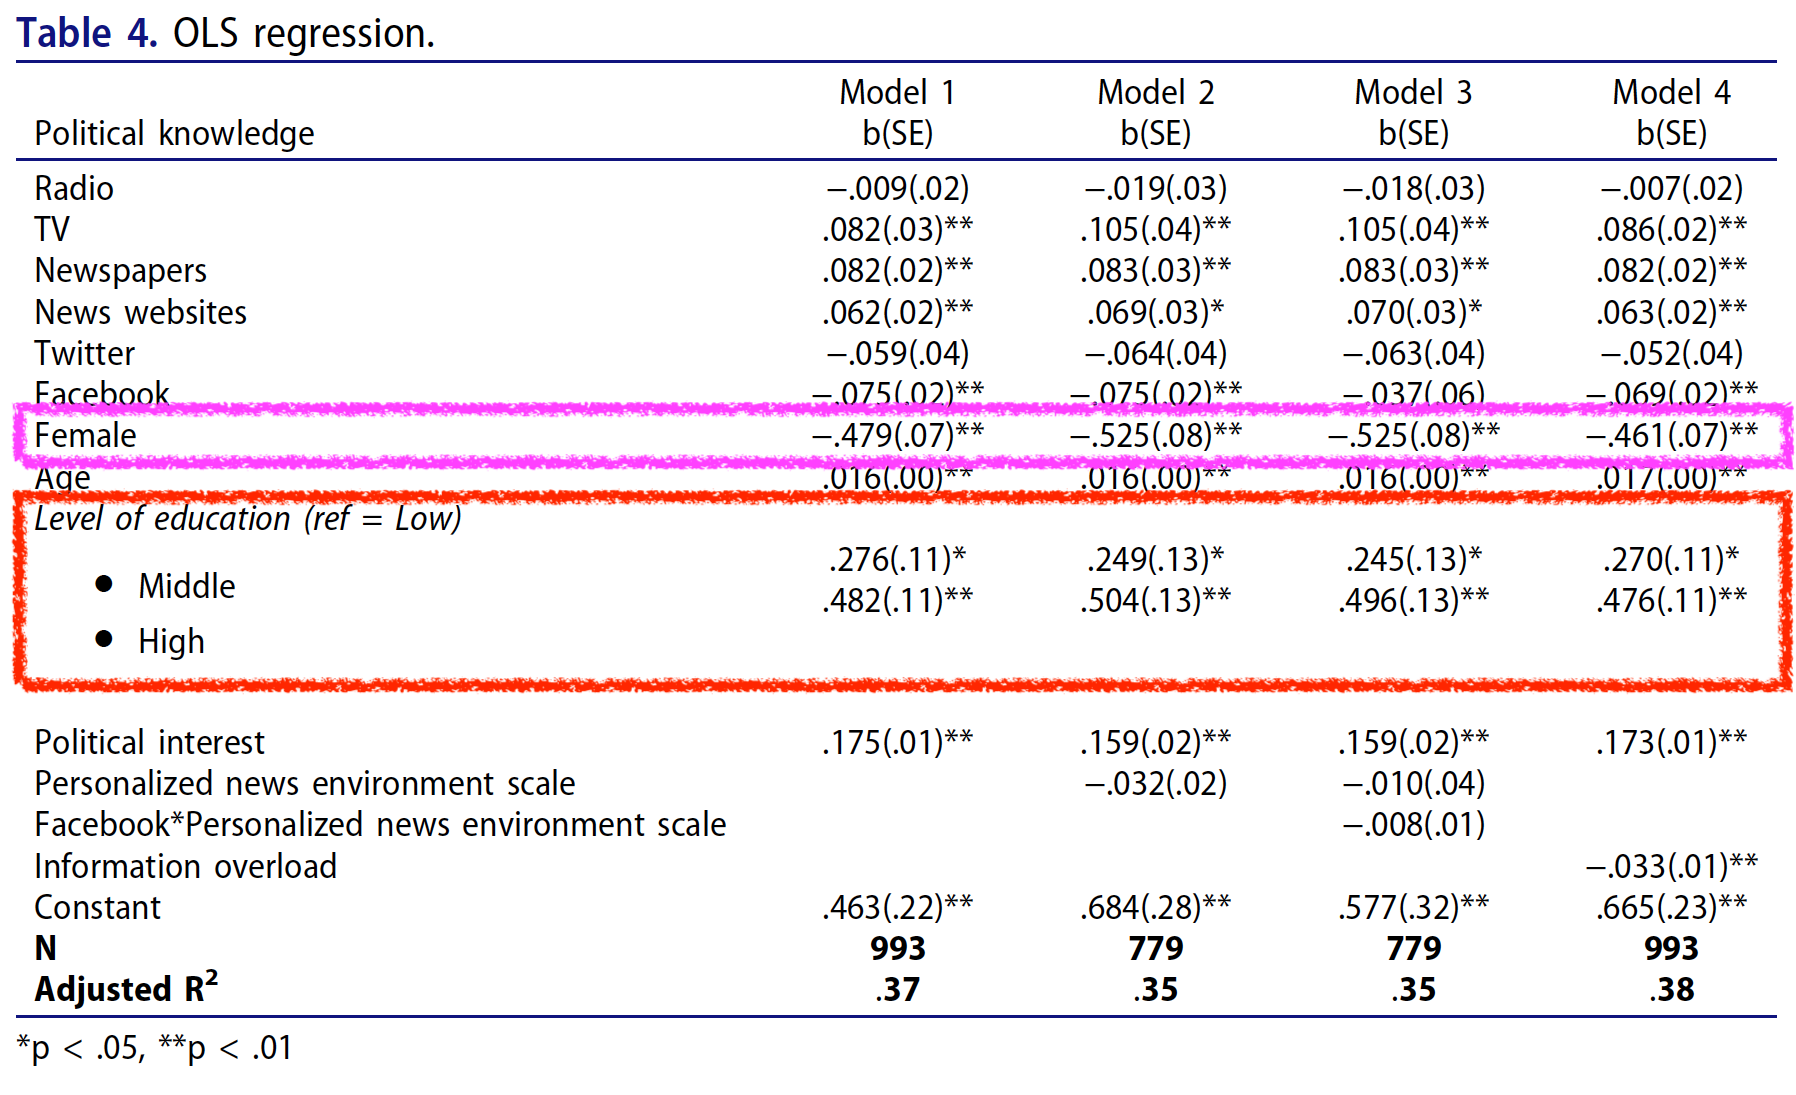This screenshot has height=1095, width=1796.
Task: Click the Model 2 N value 779
Action: coord(1155,948)
